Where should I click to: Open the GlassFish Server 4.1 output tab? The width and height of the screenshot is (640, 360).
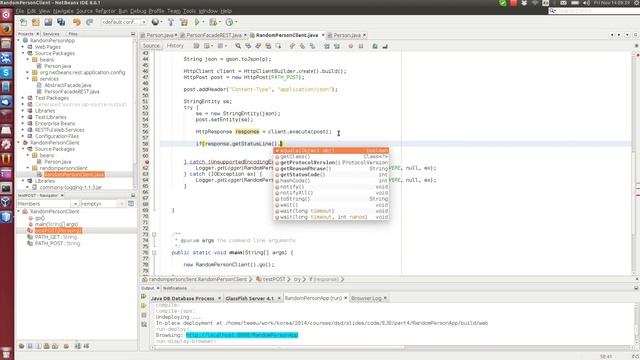click(249, 298)
